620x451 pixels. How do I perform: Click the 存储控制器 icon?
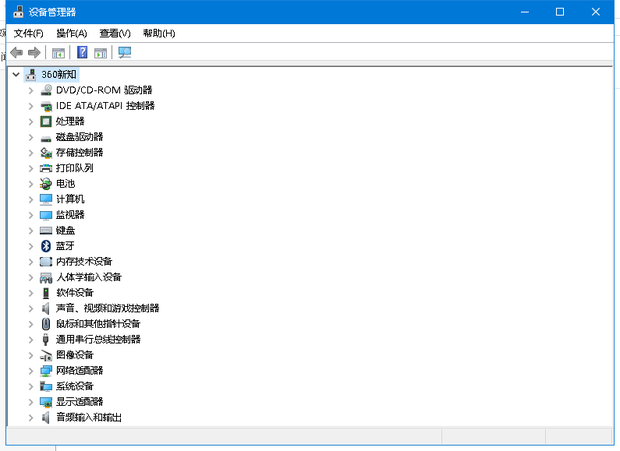click(46, 153)
